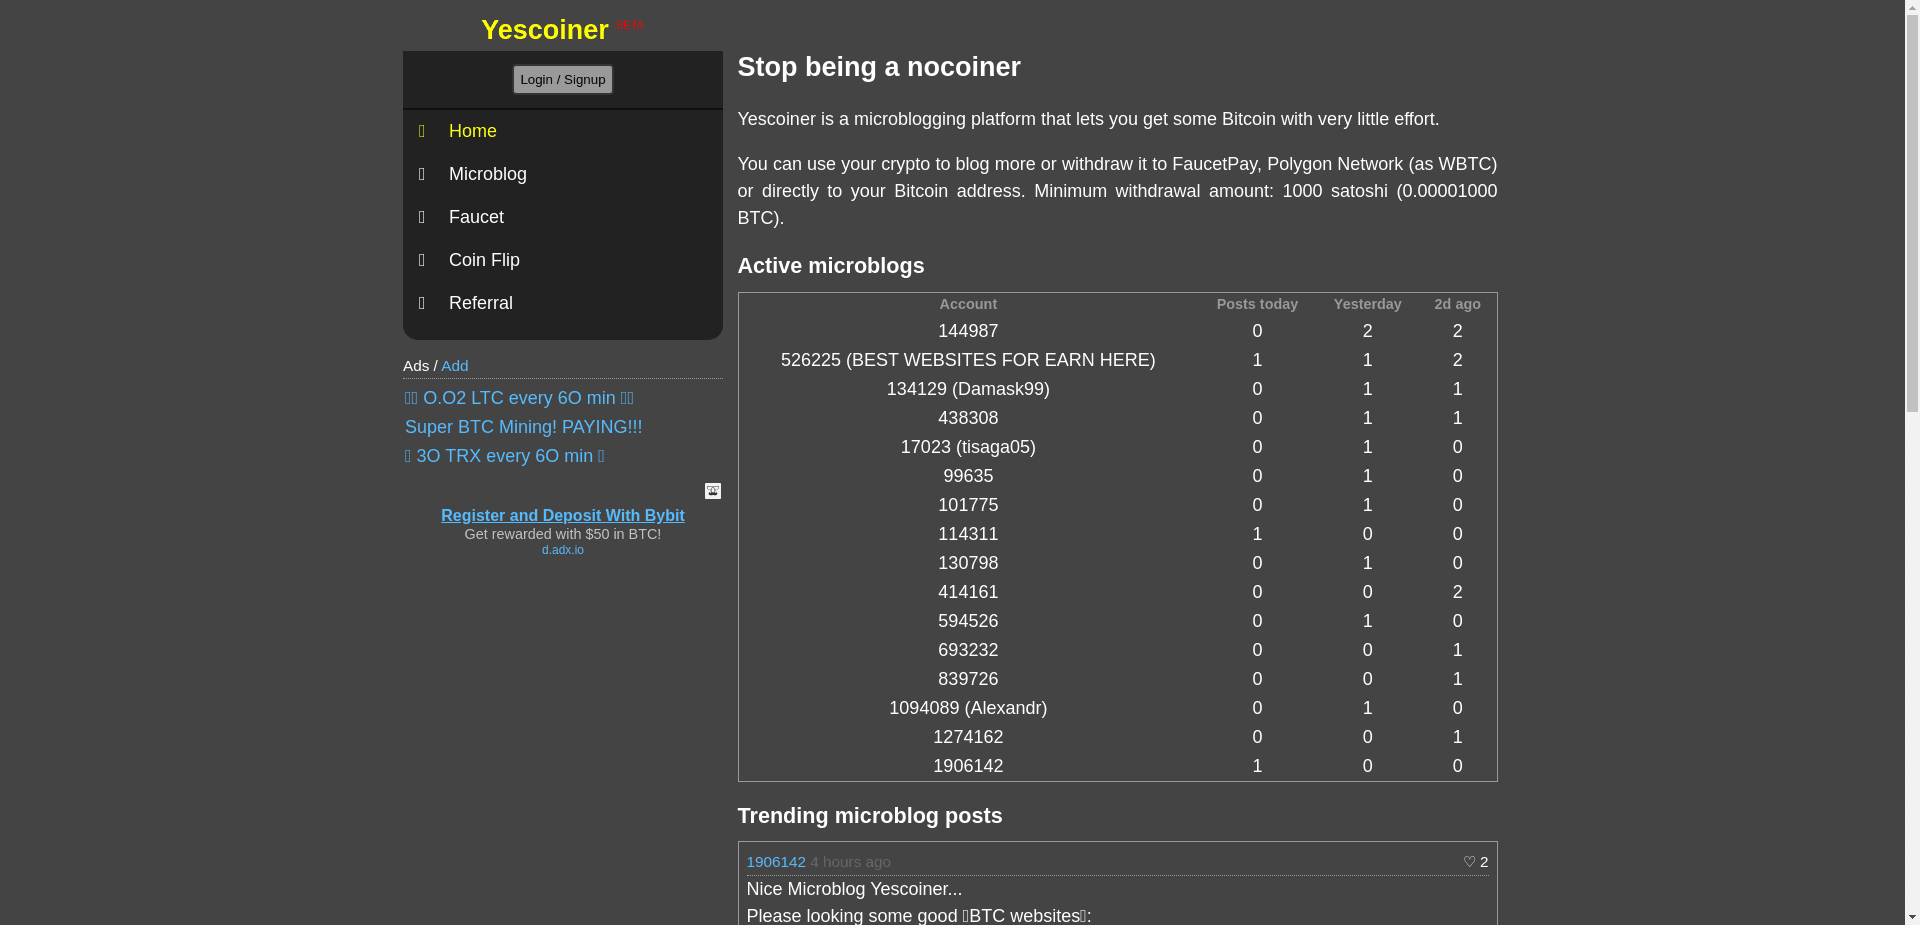Click the Microblog menu icon

pyautogui.click(x=422, y=174)
